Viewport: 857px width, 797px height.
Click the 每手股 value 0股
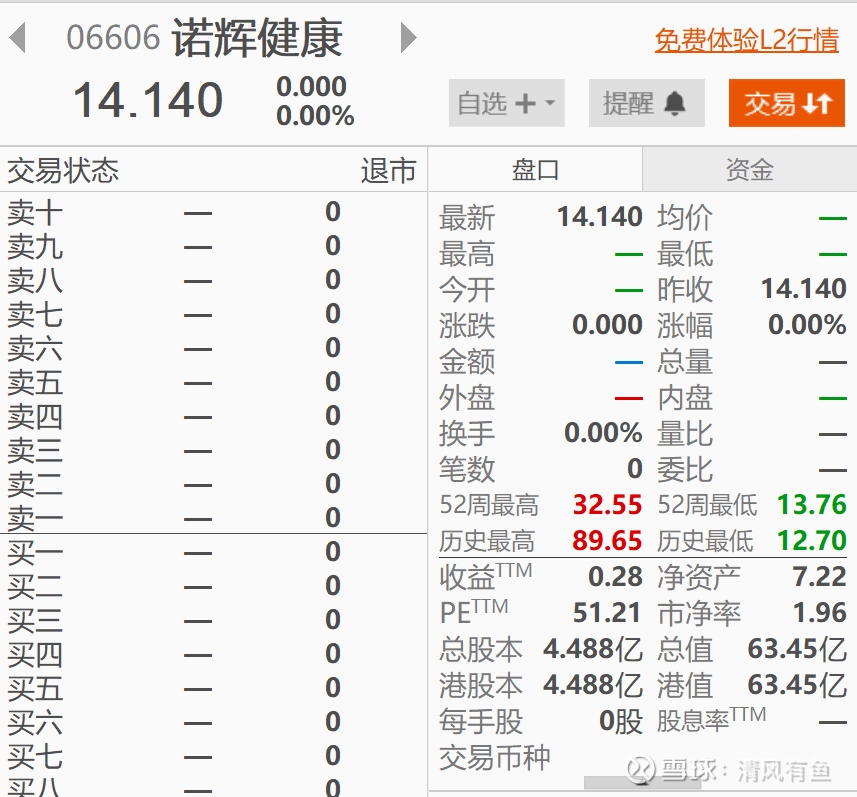(x=621, y=721)
